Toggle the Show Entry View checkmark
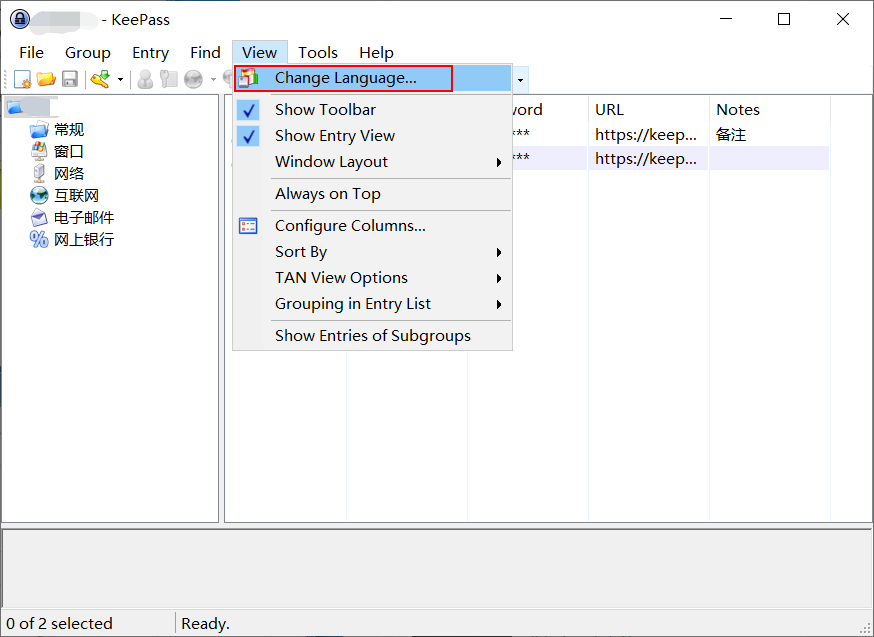Image resolution: width=874 pixels, height=637 pixels. [x=248, y=136]
